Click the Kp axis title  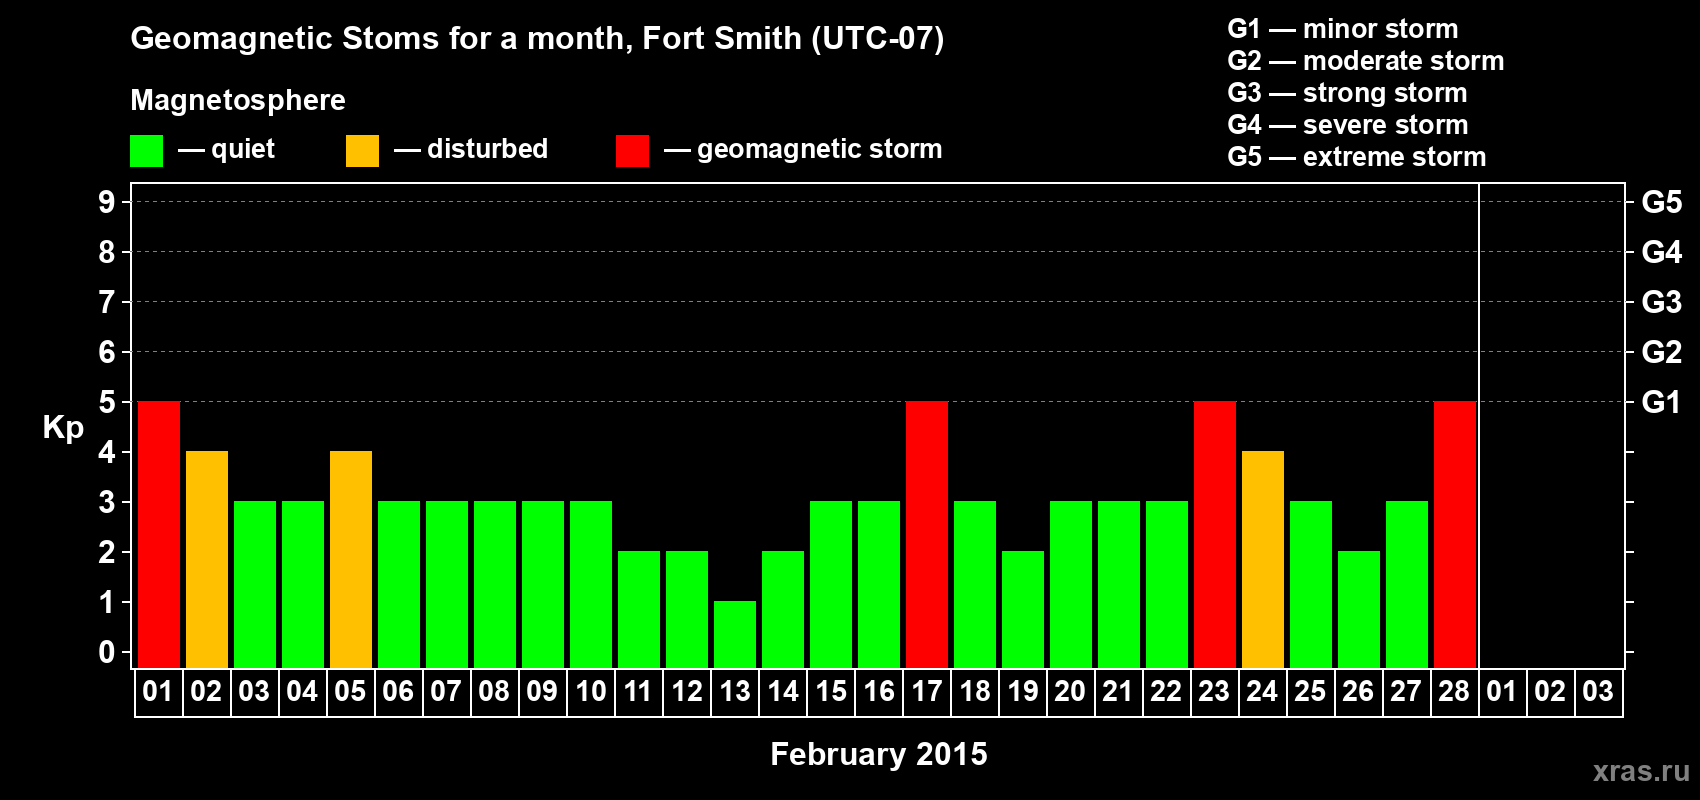[63, 428]
